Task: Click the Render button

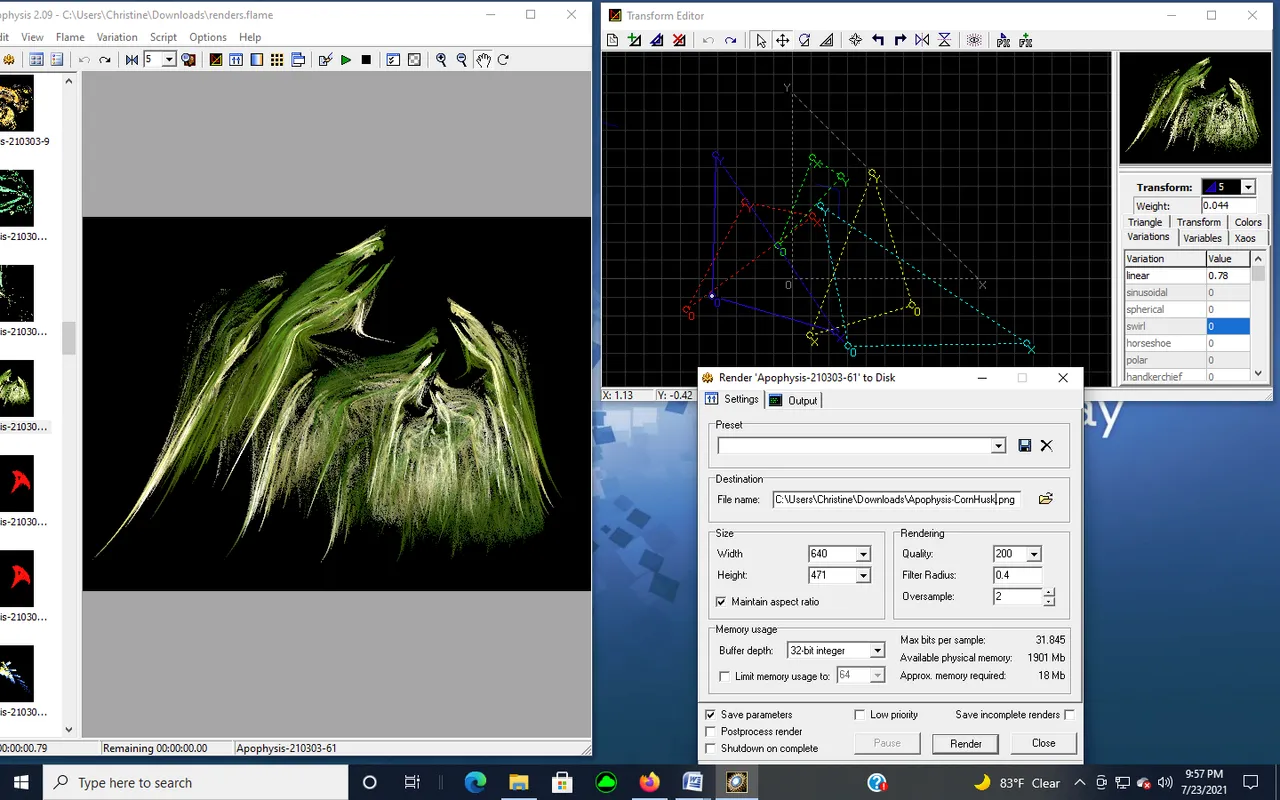Action: [965, 744]
